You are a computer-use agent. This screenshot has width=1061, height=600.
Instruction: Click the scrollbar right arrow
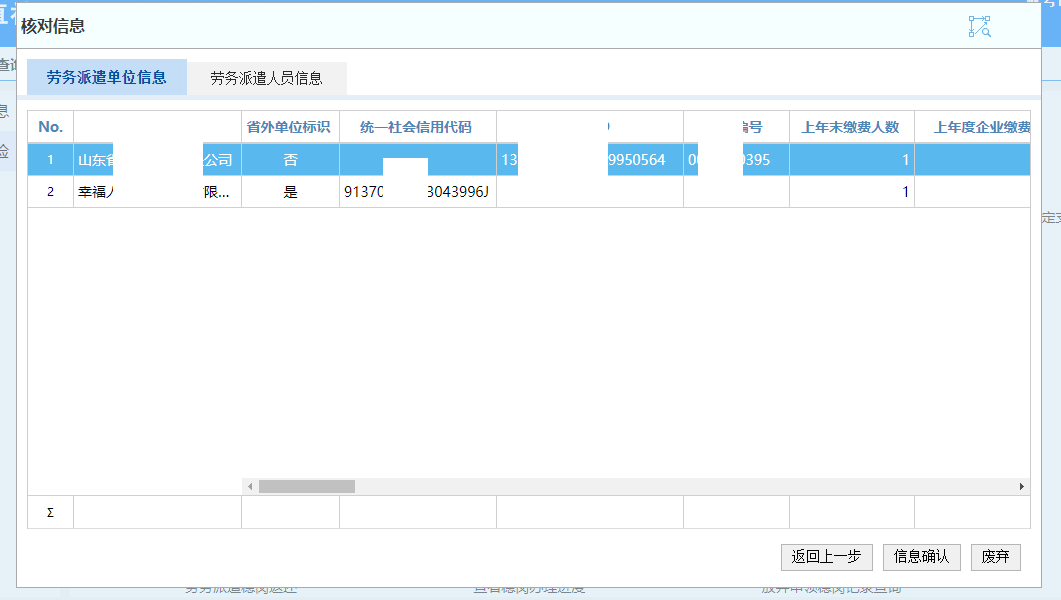tap(1021, 486)
